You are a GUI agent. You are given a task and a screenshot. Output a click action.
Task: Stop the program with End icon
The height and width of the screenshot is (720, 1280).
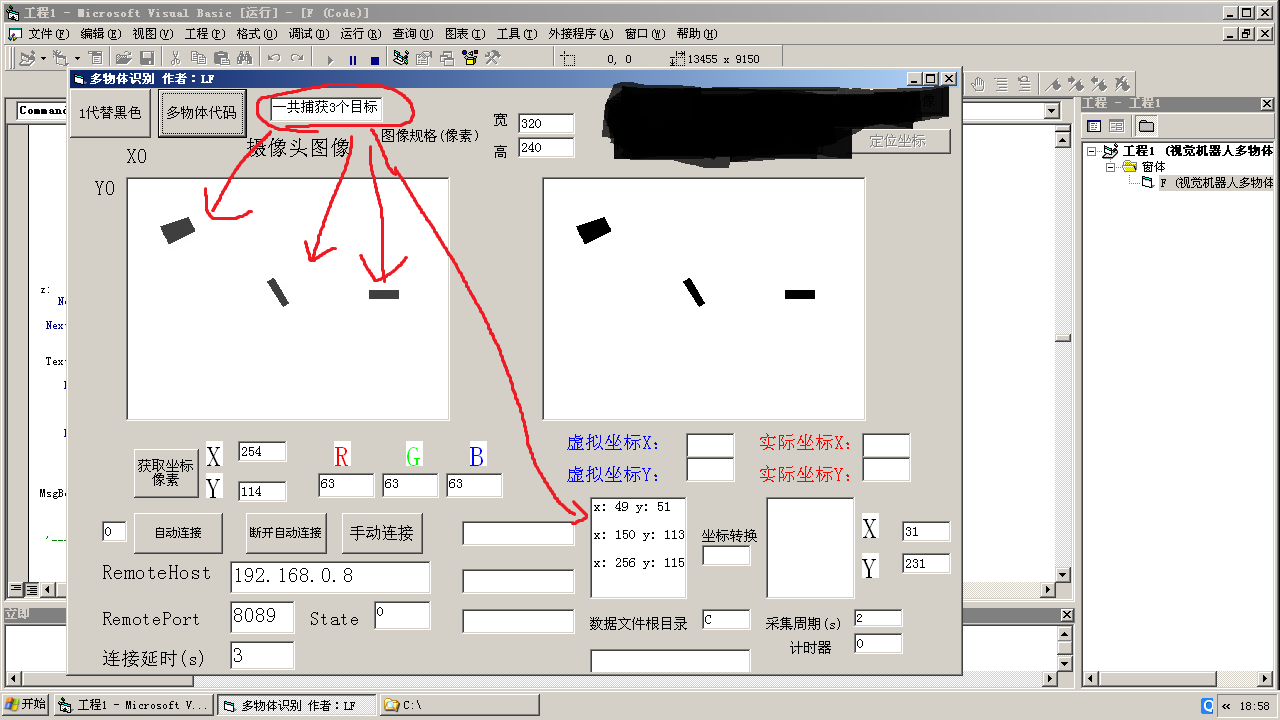[x=375, y=60]
